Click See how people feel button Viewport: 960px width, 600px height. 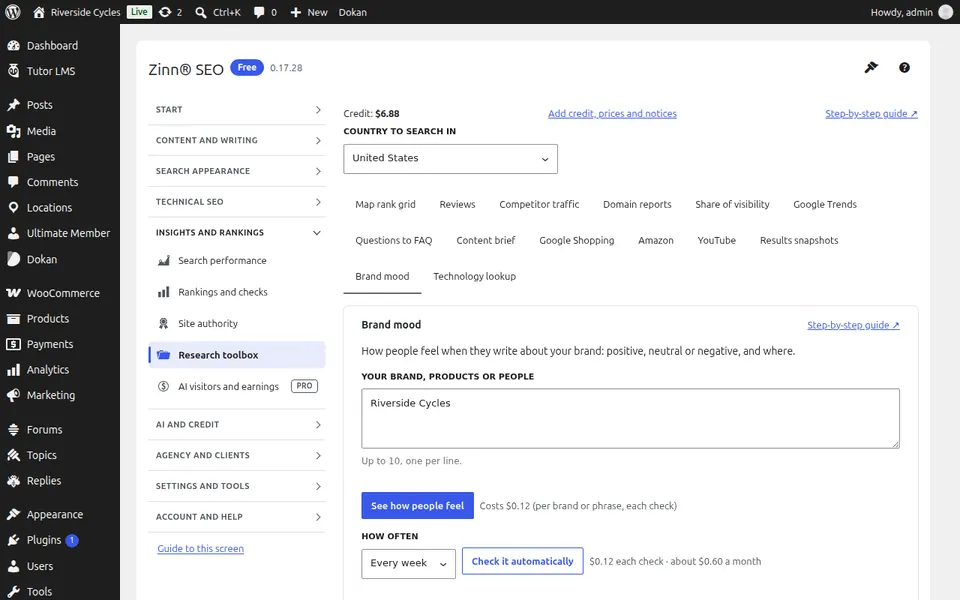pos(418,506)
